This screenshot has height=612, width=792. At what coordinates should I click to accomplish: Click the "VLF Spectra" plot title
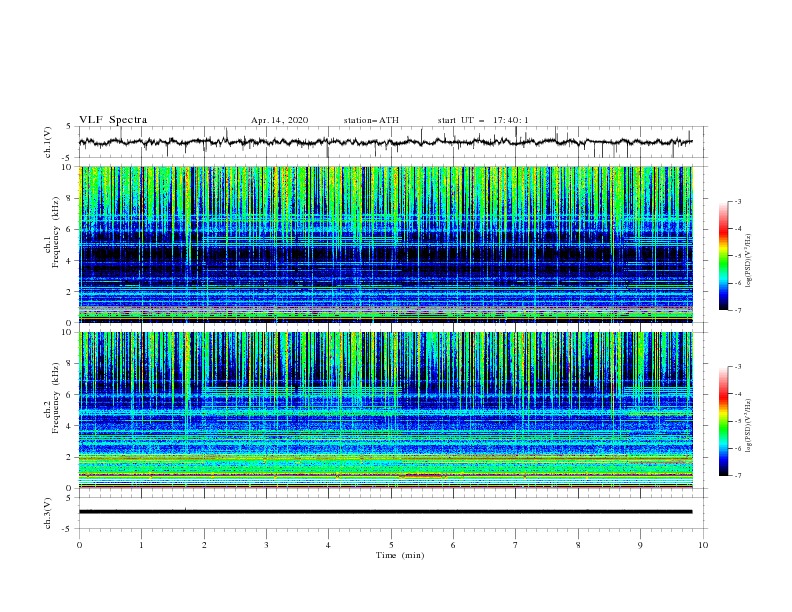coord(113,120)
